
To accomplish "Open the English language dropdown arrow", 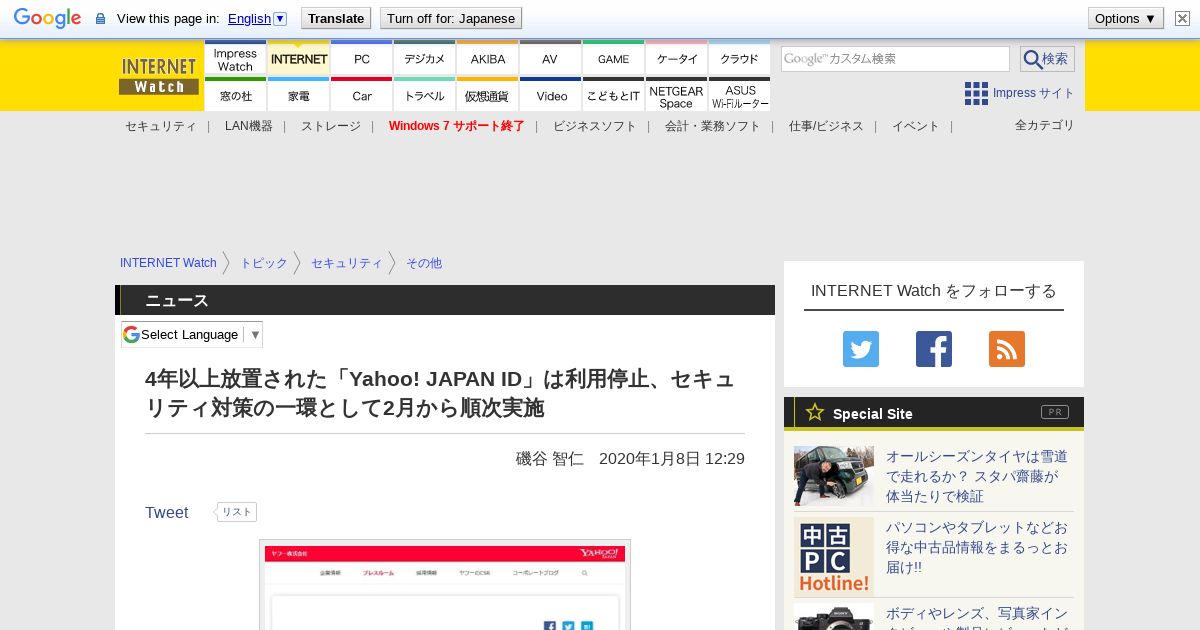I will (x=280, y=18).
